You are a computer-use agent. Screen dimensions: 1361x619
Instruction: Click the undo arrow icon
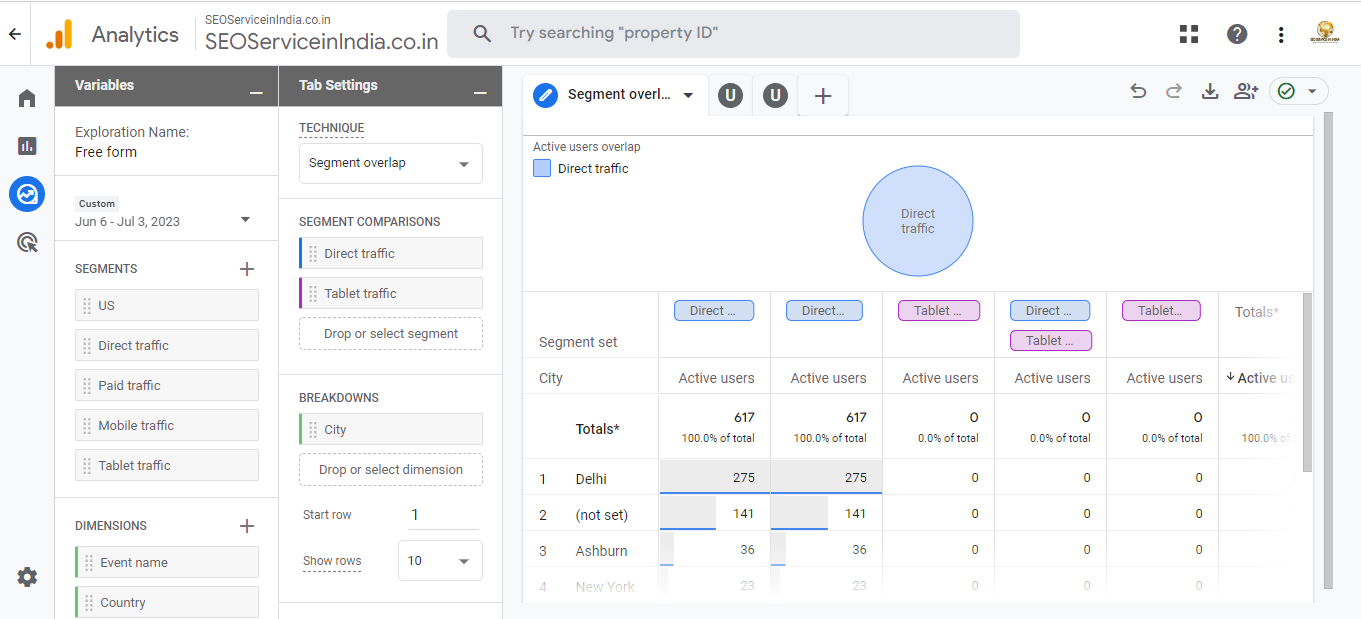(x=1138, y=92)
